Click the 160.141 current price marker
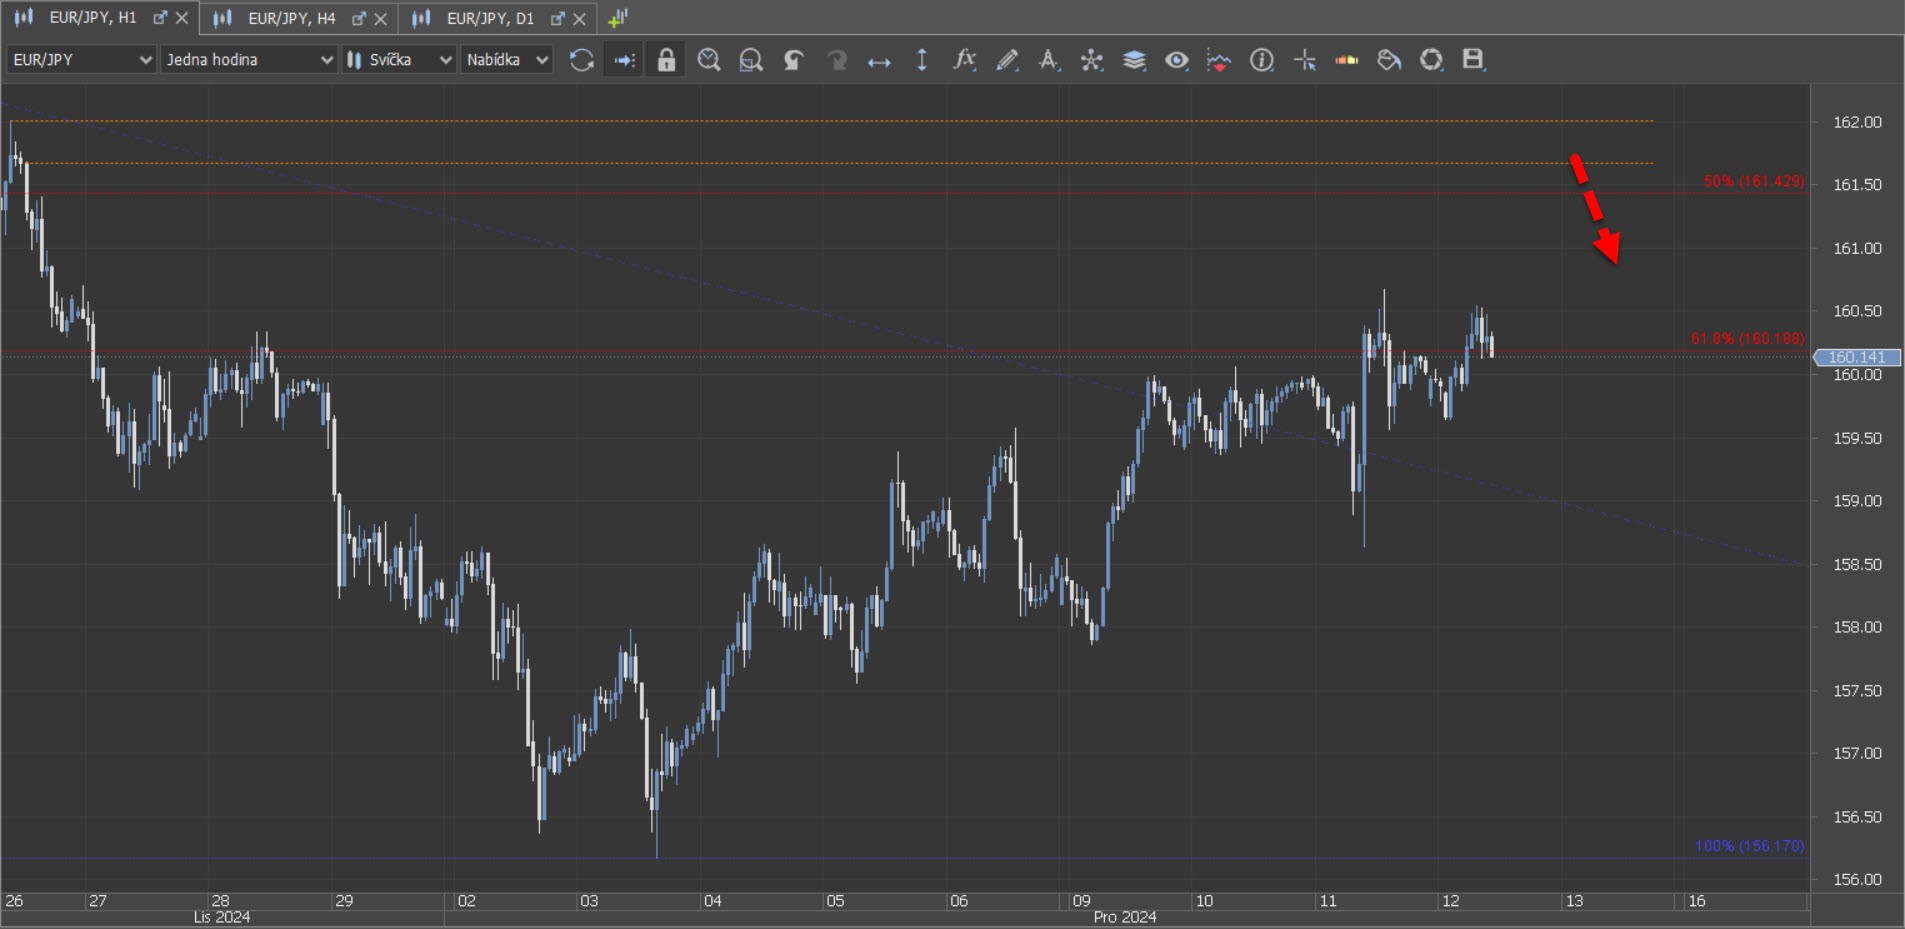The width and height of the screenshot is (1905, 929). 1856,357
